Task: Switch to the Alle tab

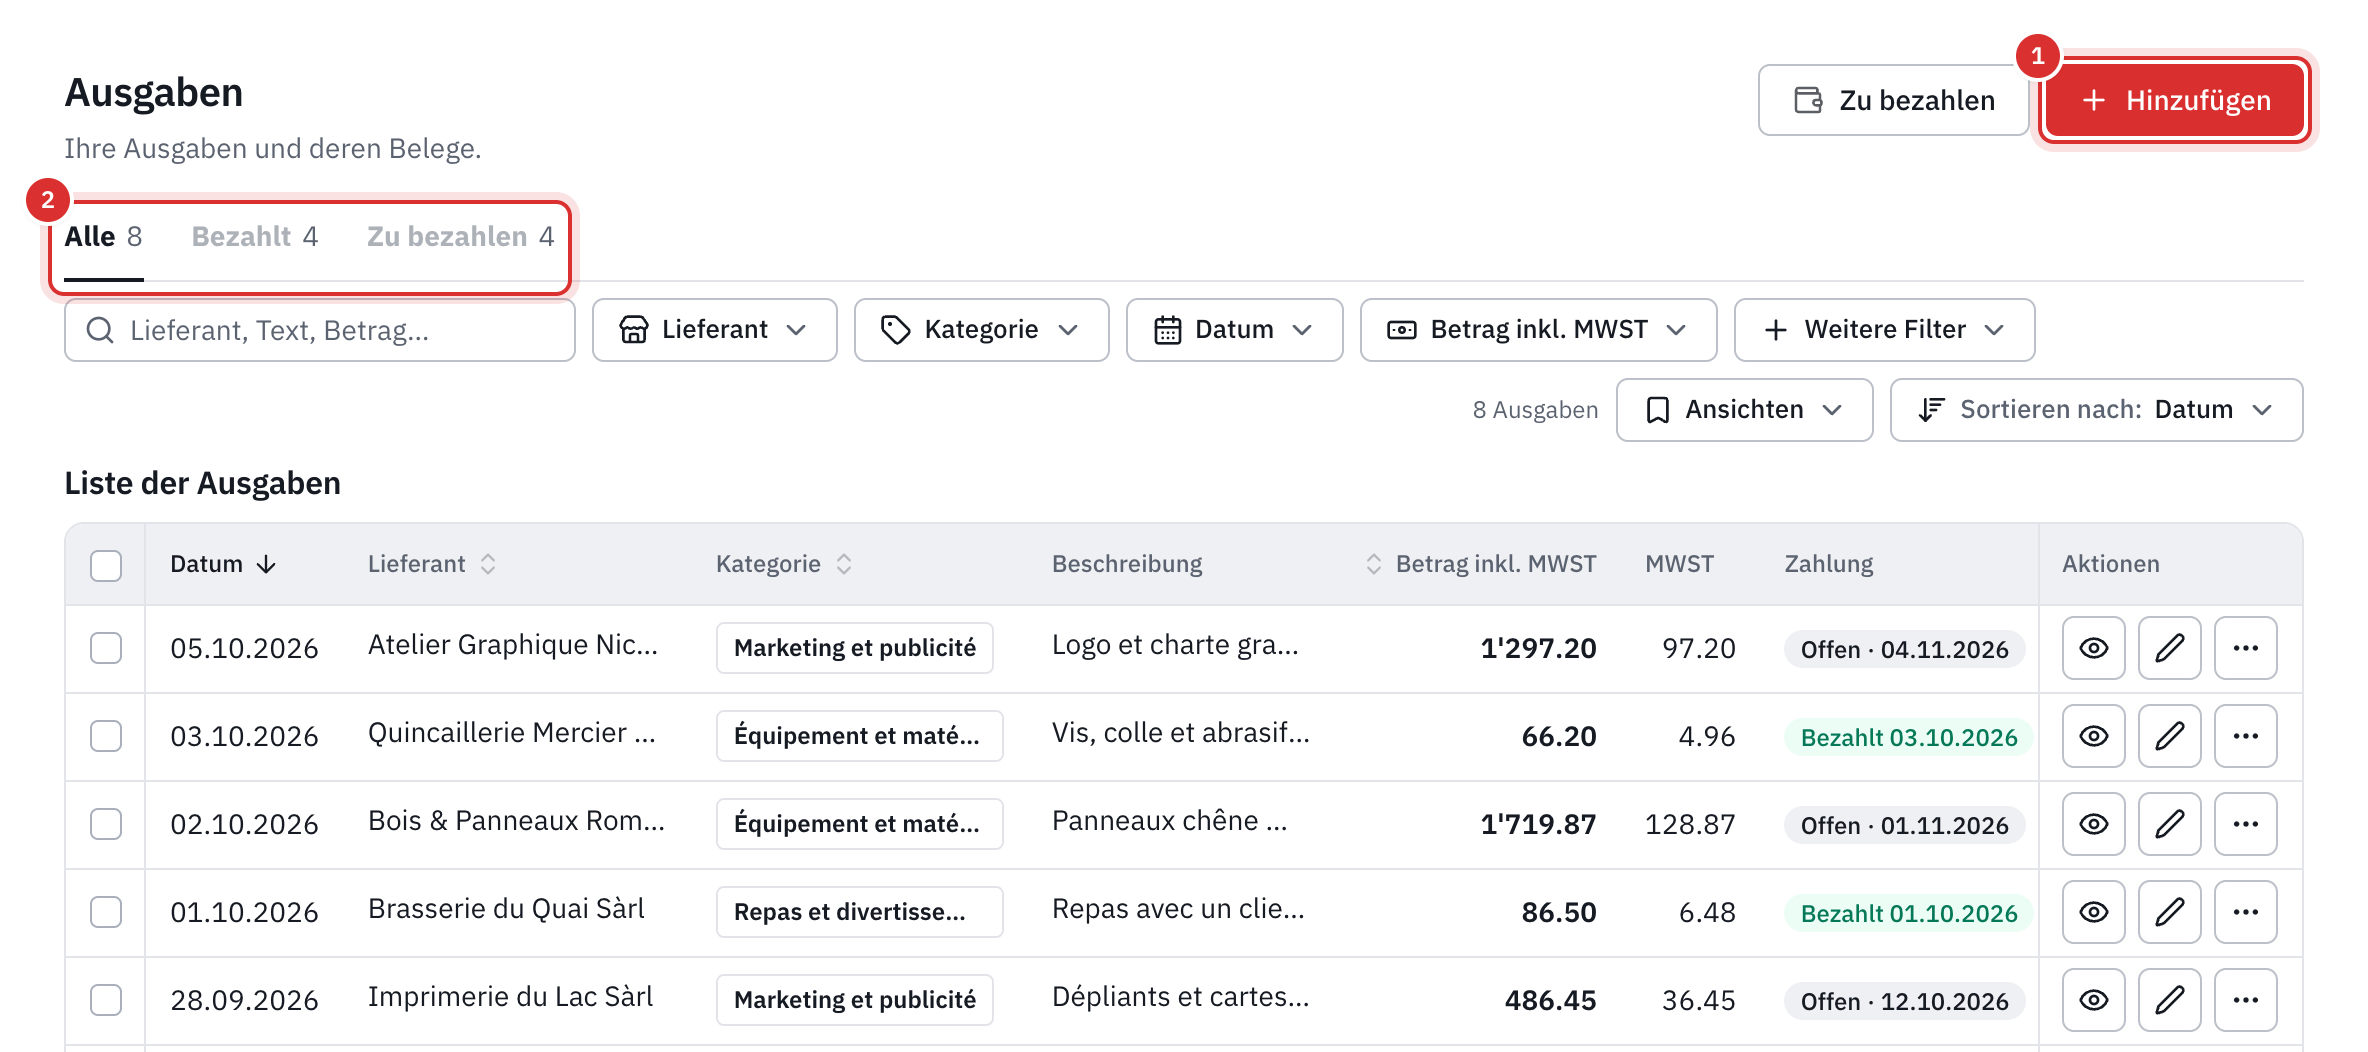Action: tap(103, 237)
